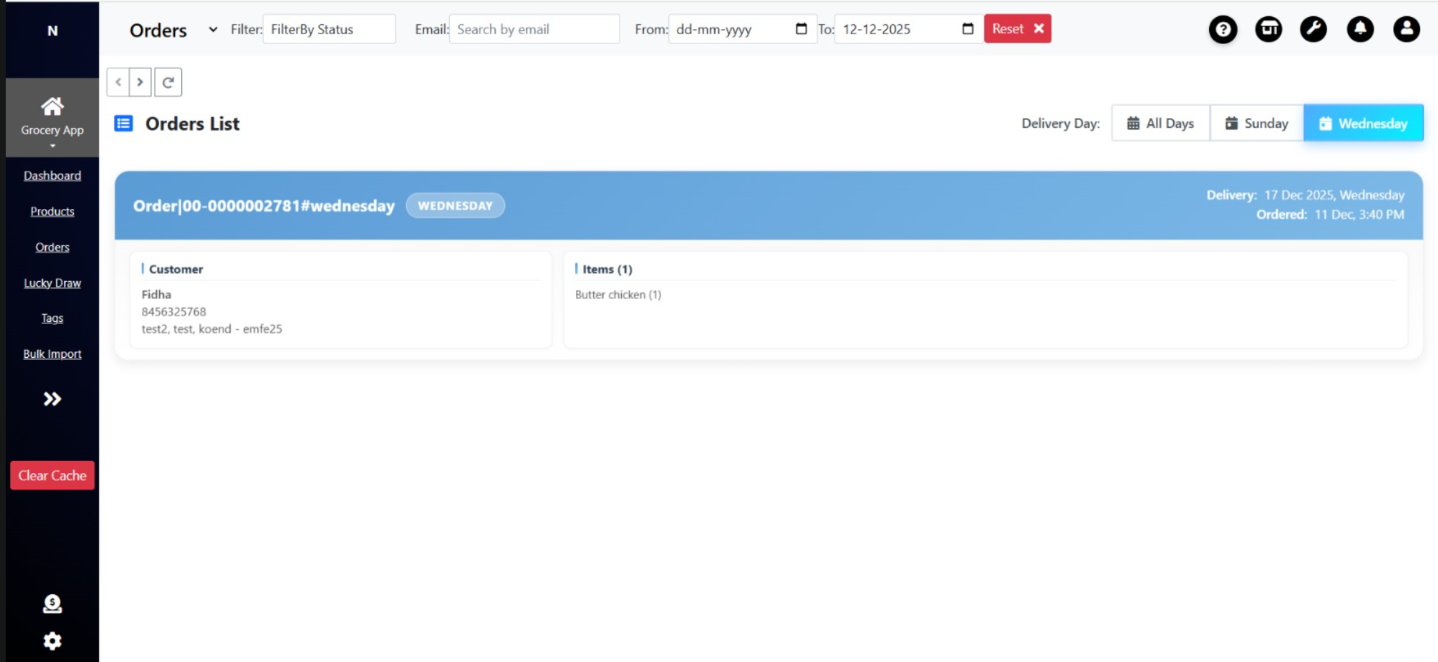Image resolution: width=1438 pixels, height=662 pixels.
Task: Click the refresh icon button
Action: [x=168, y=82]
